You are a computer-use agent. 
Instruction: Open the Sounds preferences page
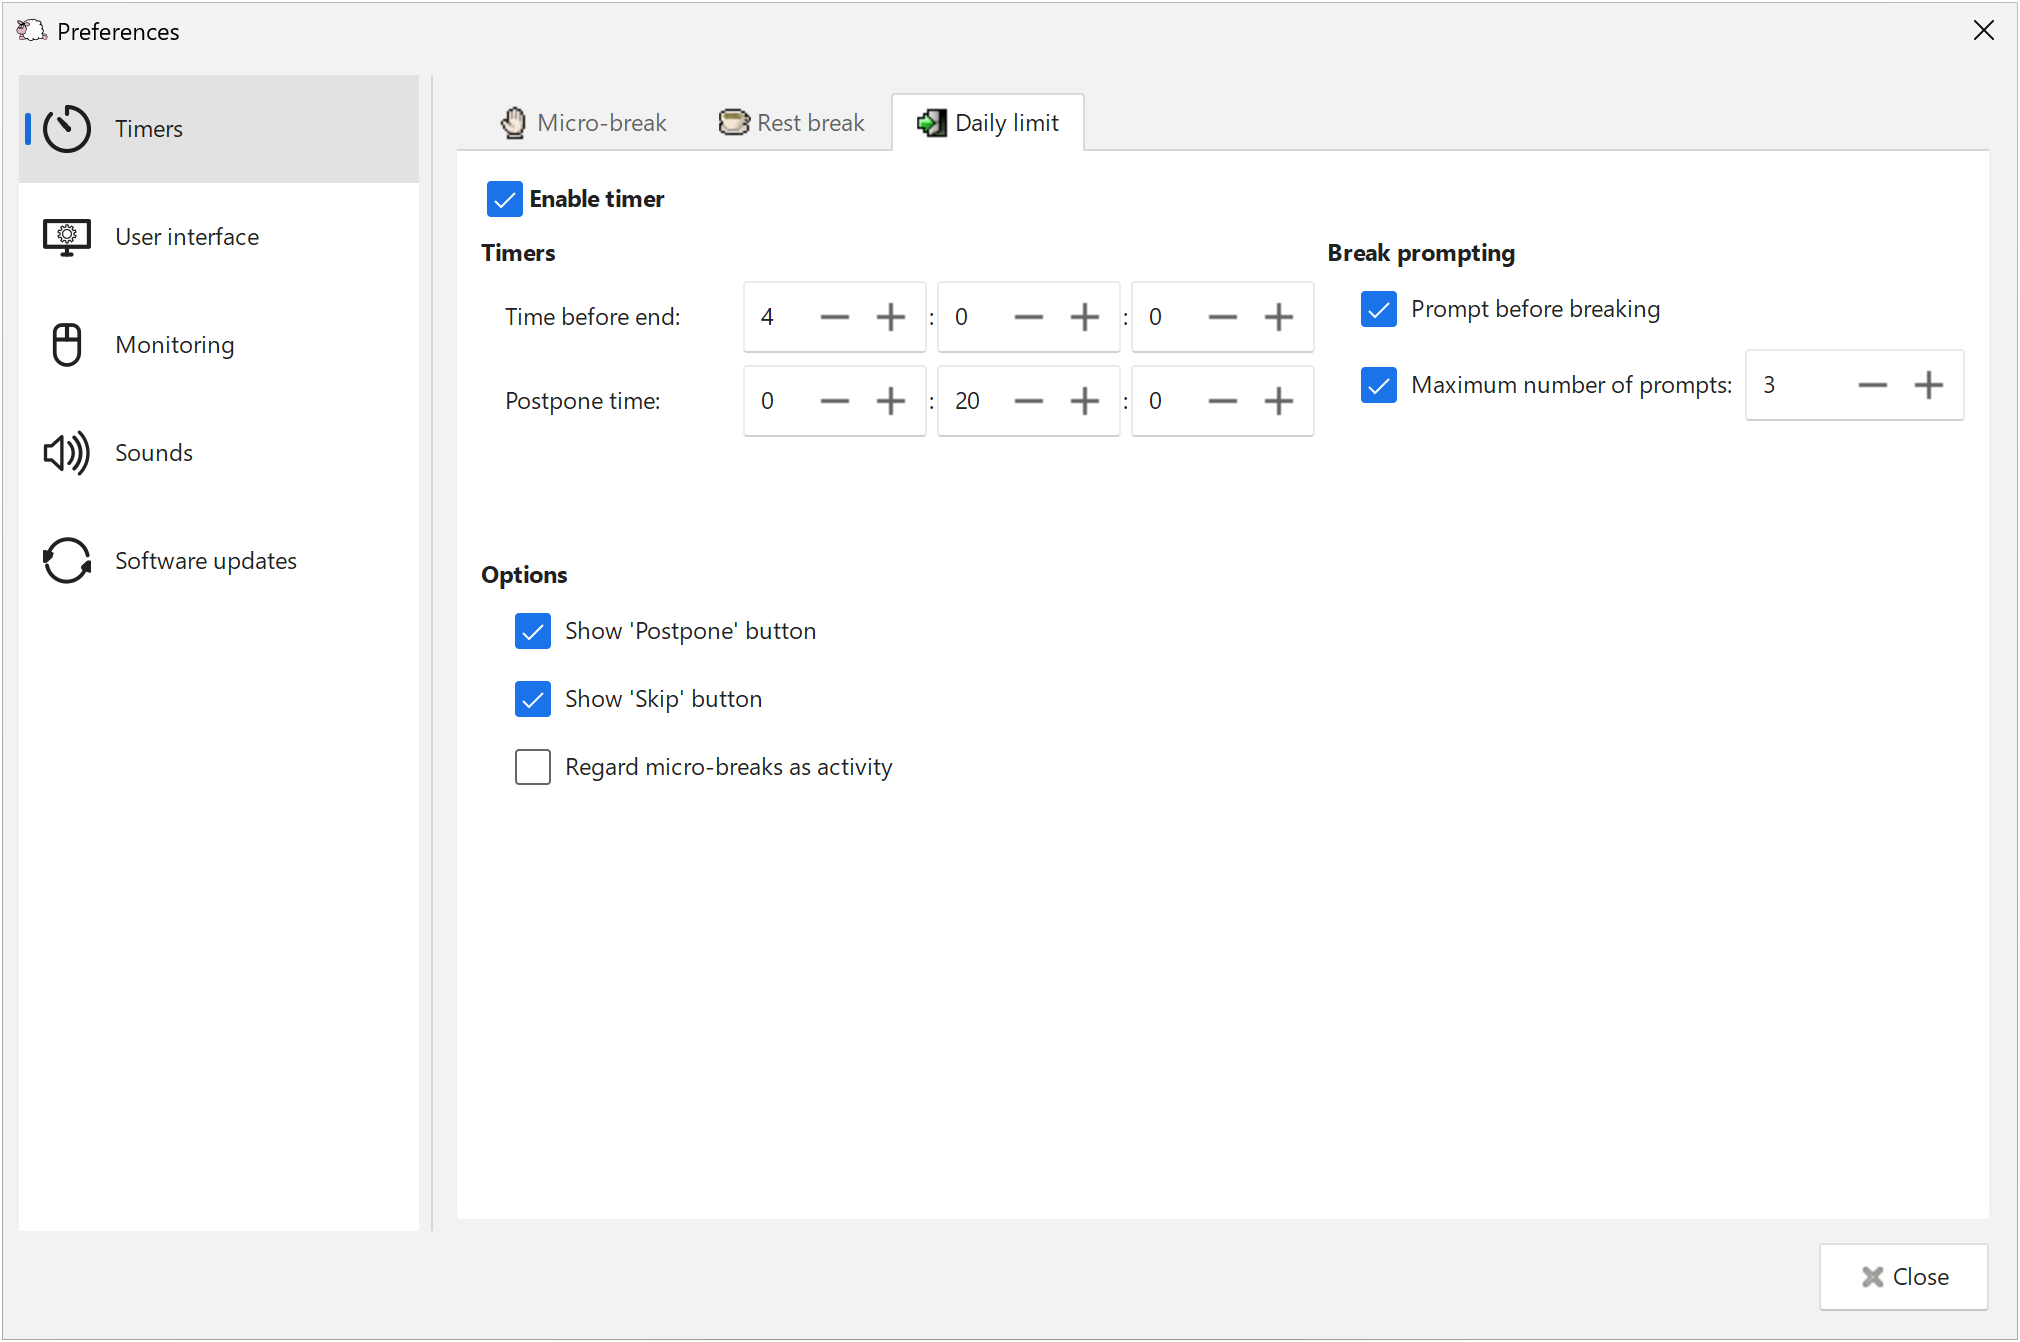[219, 453]
